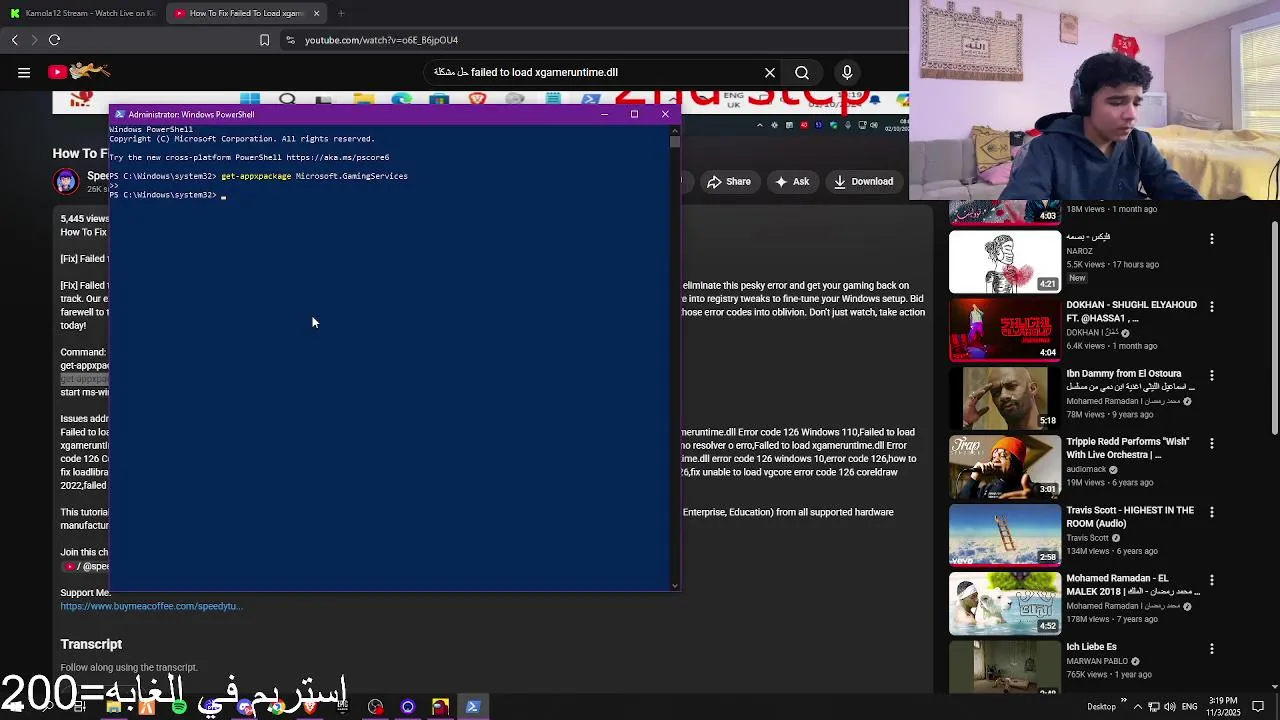1280x720 pixels.
Task: Switch ENG input language
Action: point(1190,707)
